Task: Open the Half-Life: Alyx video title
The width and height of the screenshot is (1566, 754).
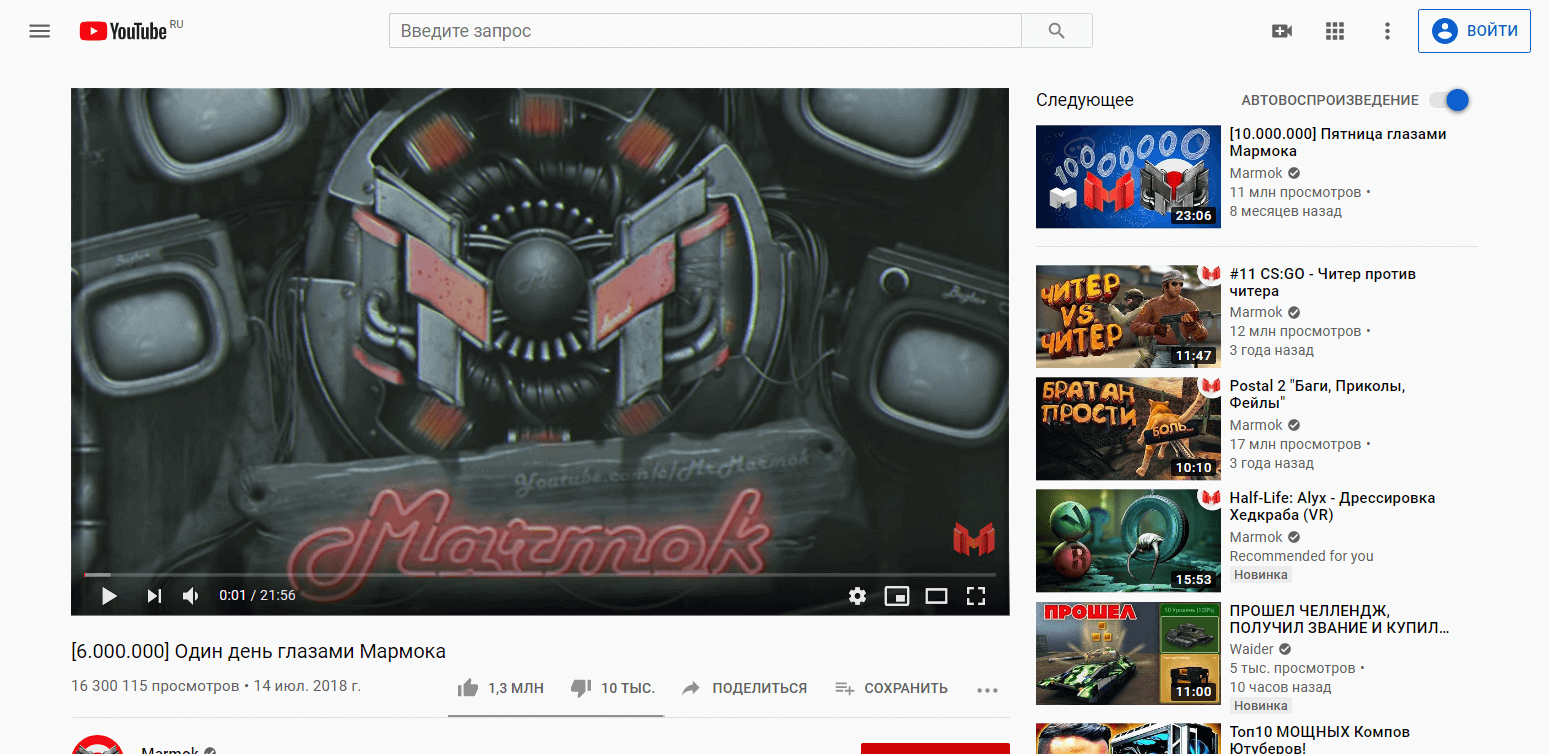Action: pos(1331,506)
